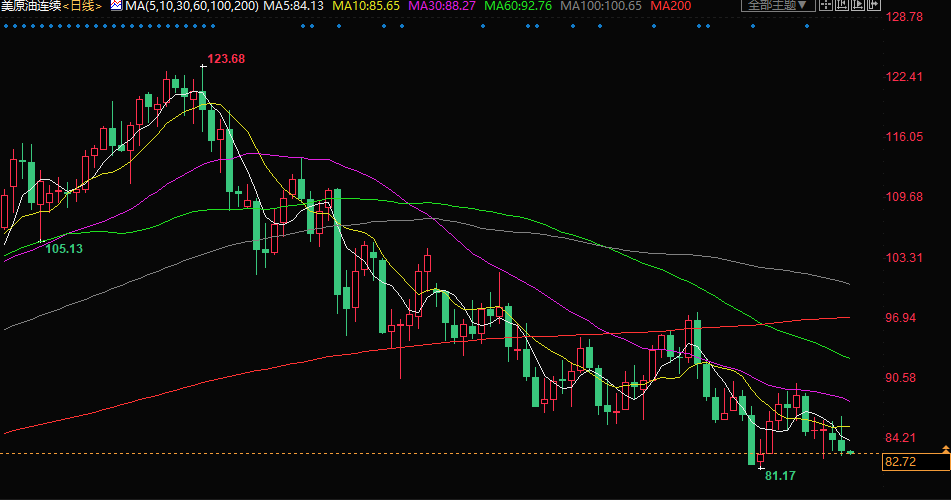The height and width of the screenshot is (500, 951).
Task: Click the red MA200 label
Action: click(673, 6)
